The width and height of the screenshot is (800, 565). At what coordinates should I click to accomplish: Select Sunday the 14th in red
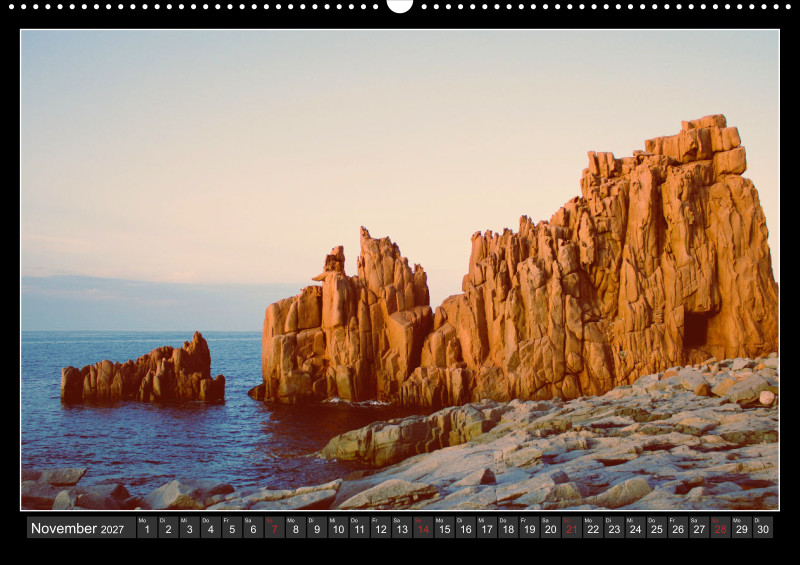pos(423,528)
